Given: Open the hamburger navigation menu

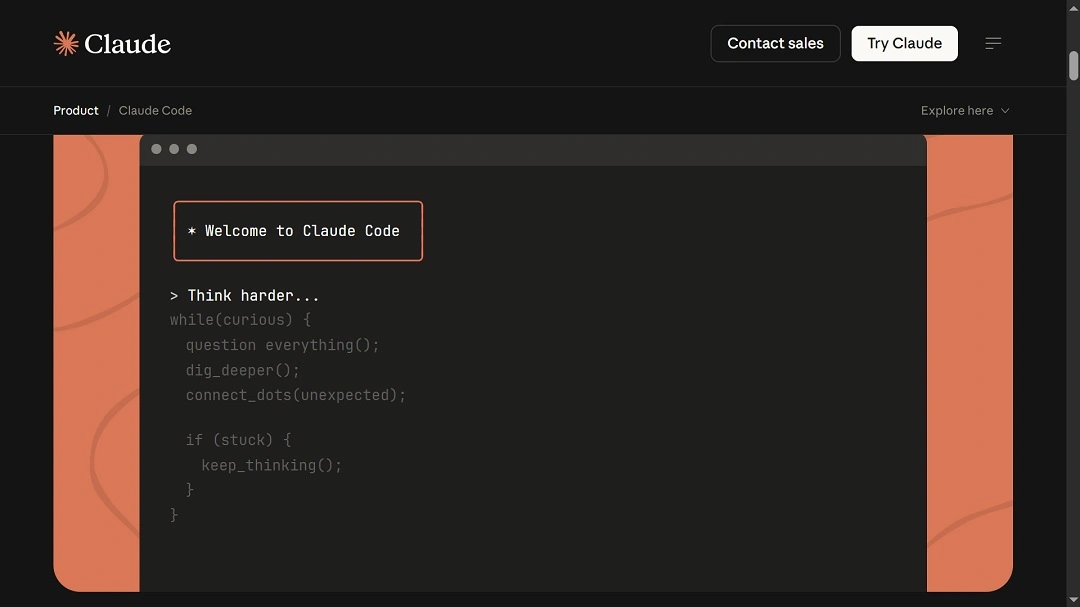Looking at the screenshot, I should (993, 43).
